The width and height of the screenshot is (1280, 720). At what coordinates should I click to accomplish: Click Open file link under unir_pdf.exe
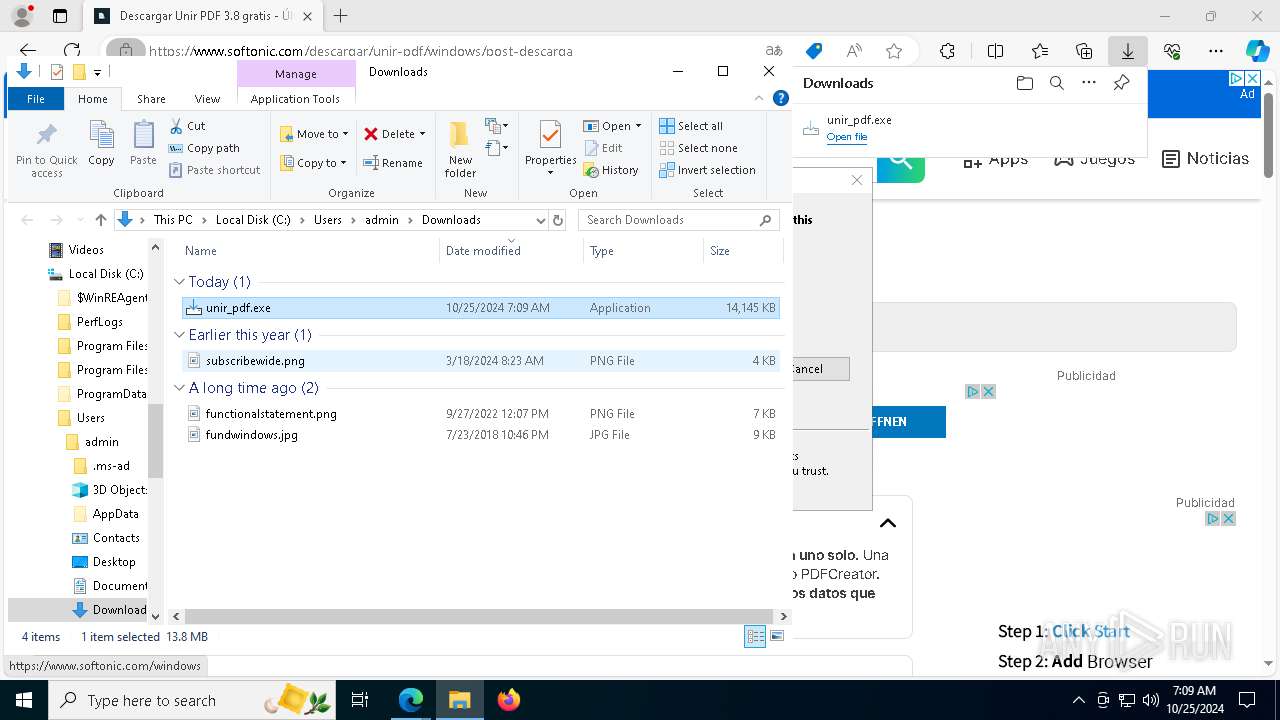(x=847, y=137)
